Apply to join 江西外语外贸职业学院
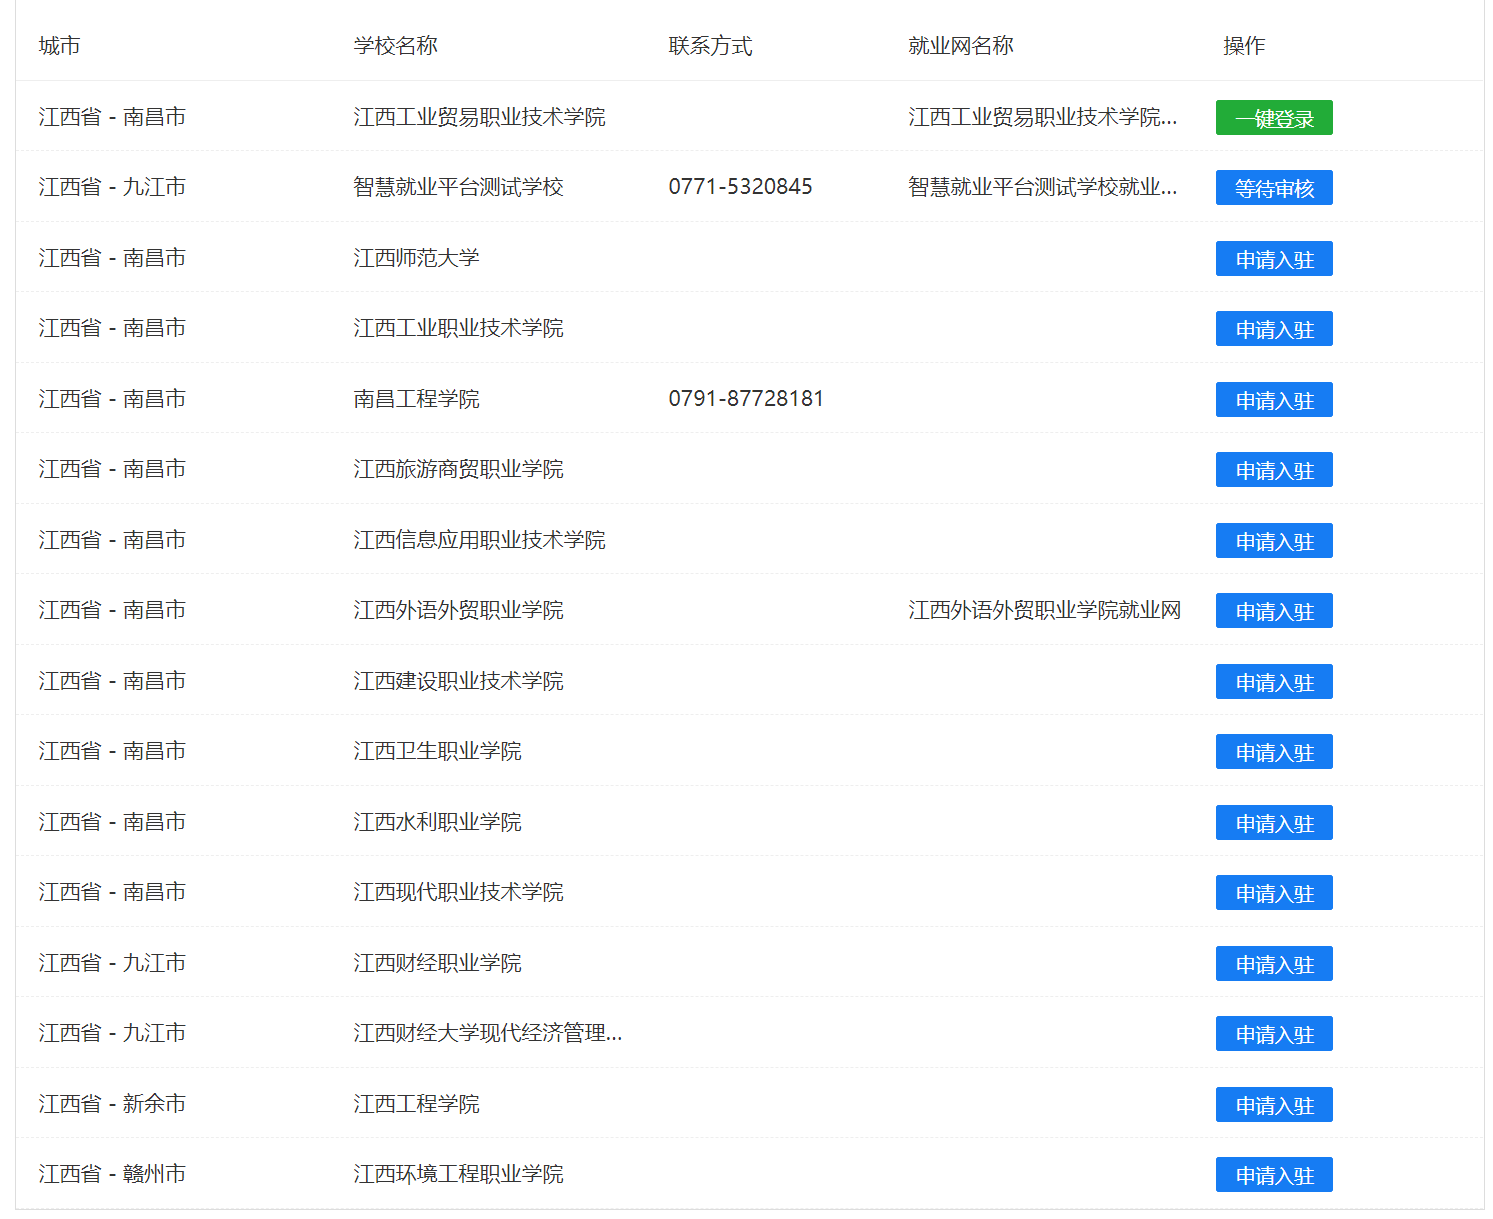This screenshot has width=1493, height=1219. click(1274, 611)
